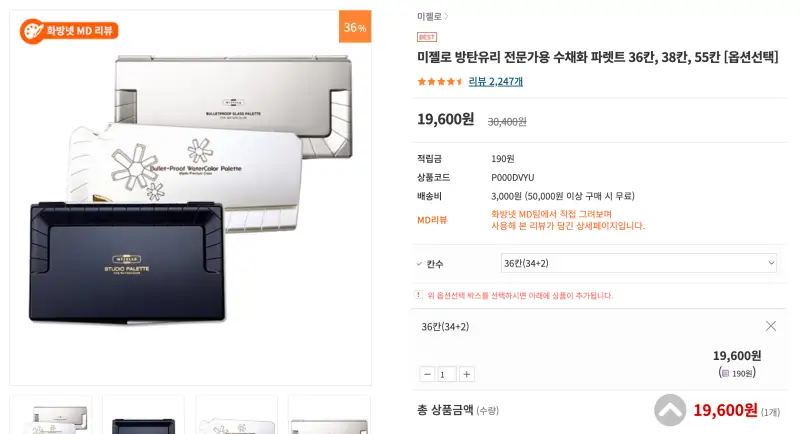Click the 화방넷 MD 리뷰 palette badge
Viewport: 800px width, 434px height.
click(x=69, y=31)
